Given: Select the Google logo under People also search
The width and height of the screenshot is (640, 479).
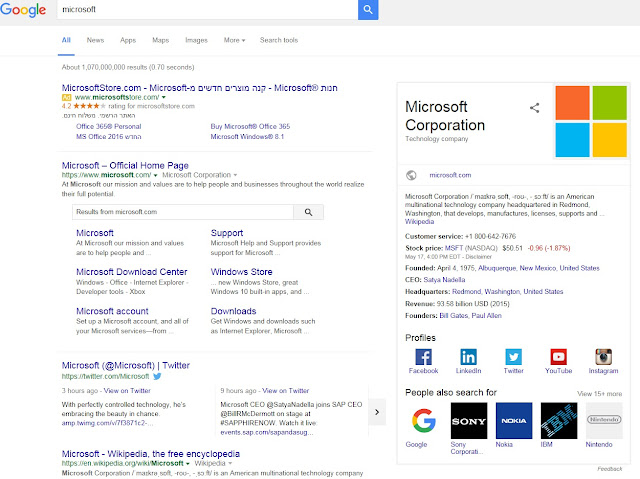Looking at the screenshot, I should (x=424, y=421).
